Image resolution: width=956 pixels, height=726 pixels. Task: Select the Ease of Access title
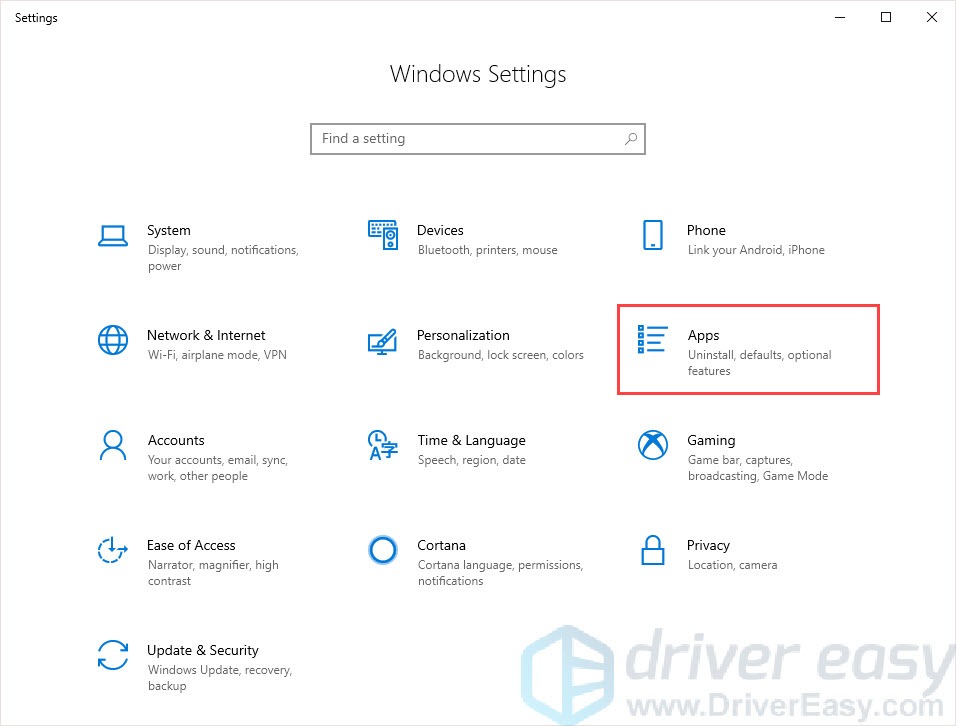coord(191,545)
